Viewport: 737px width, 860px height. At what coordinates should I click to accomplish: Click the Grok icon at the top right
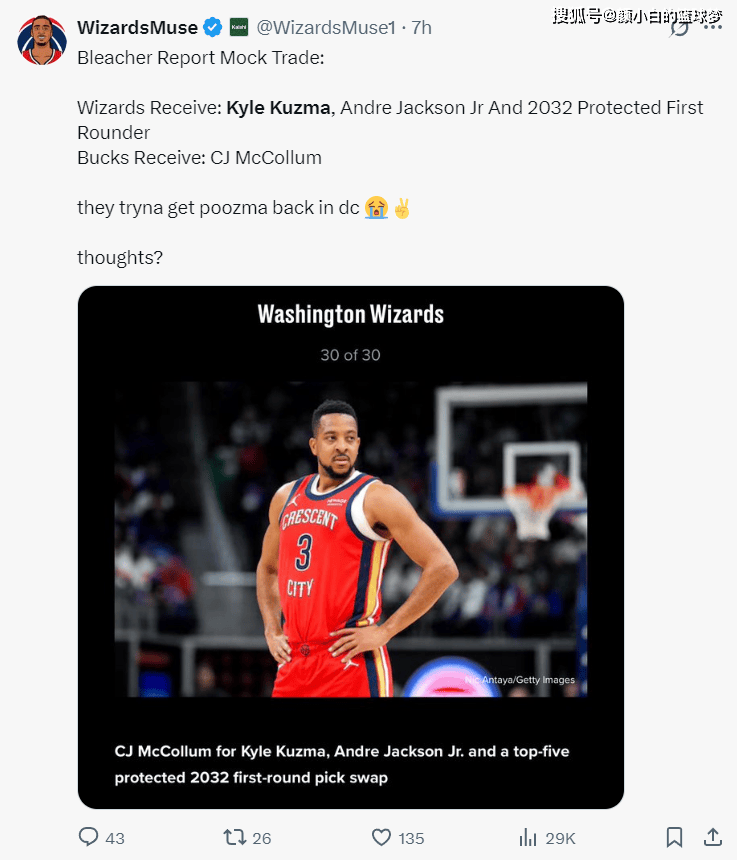point(680,27)
